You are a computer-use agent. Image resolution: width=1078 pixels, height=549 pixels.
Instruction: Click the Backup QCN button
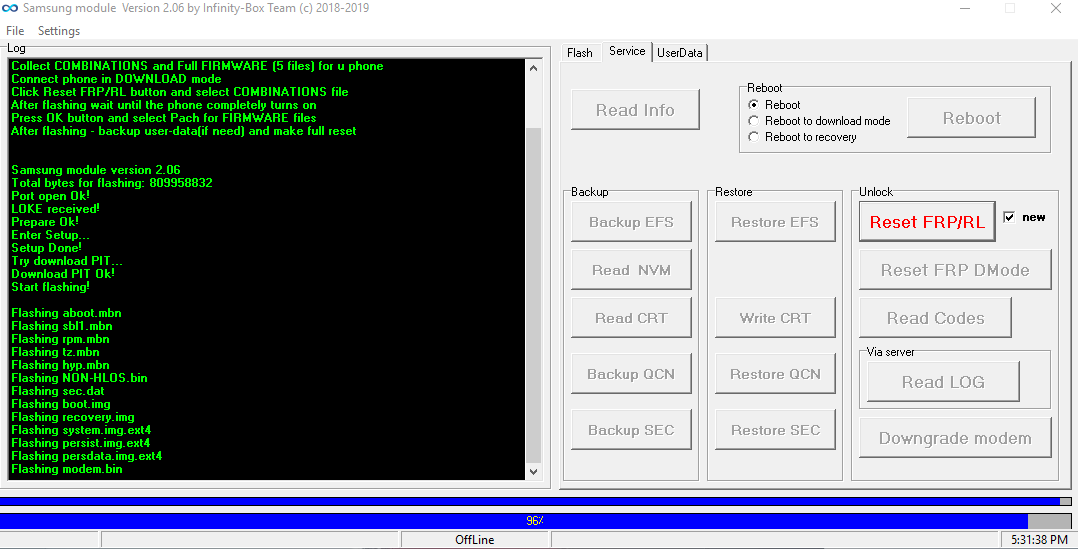(631, 374)
